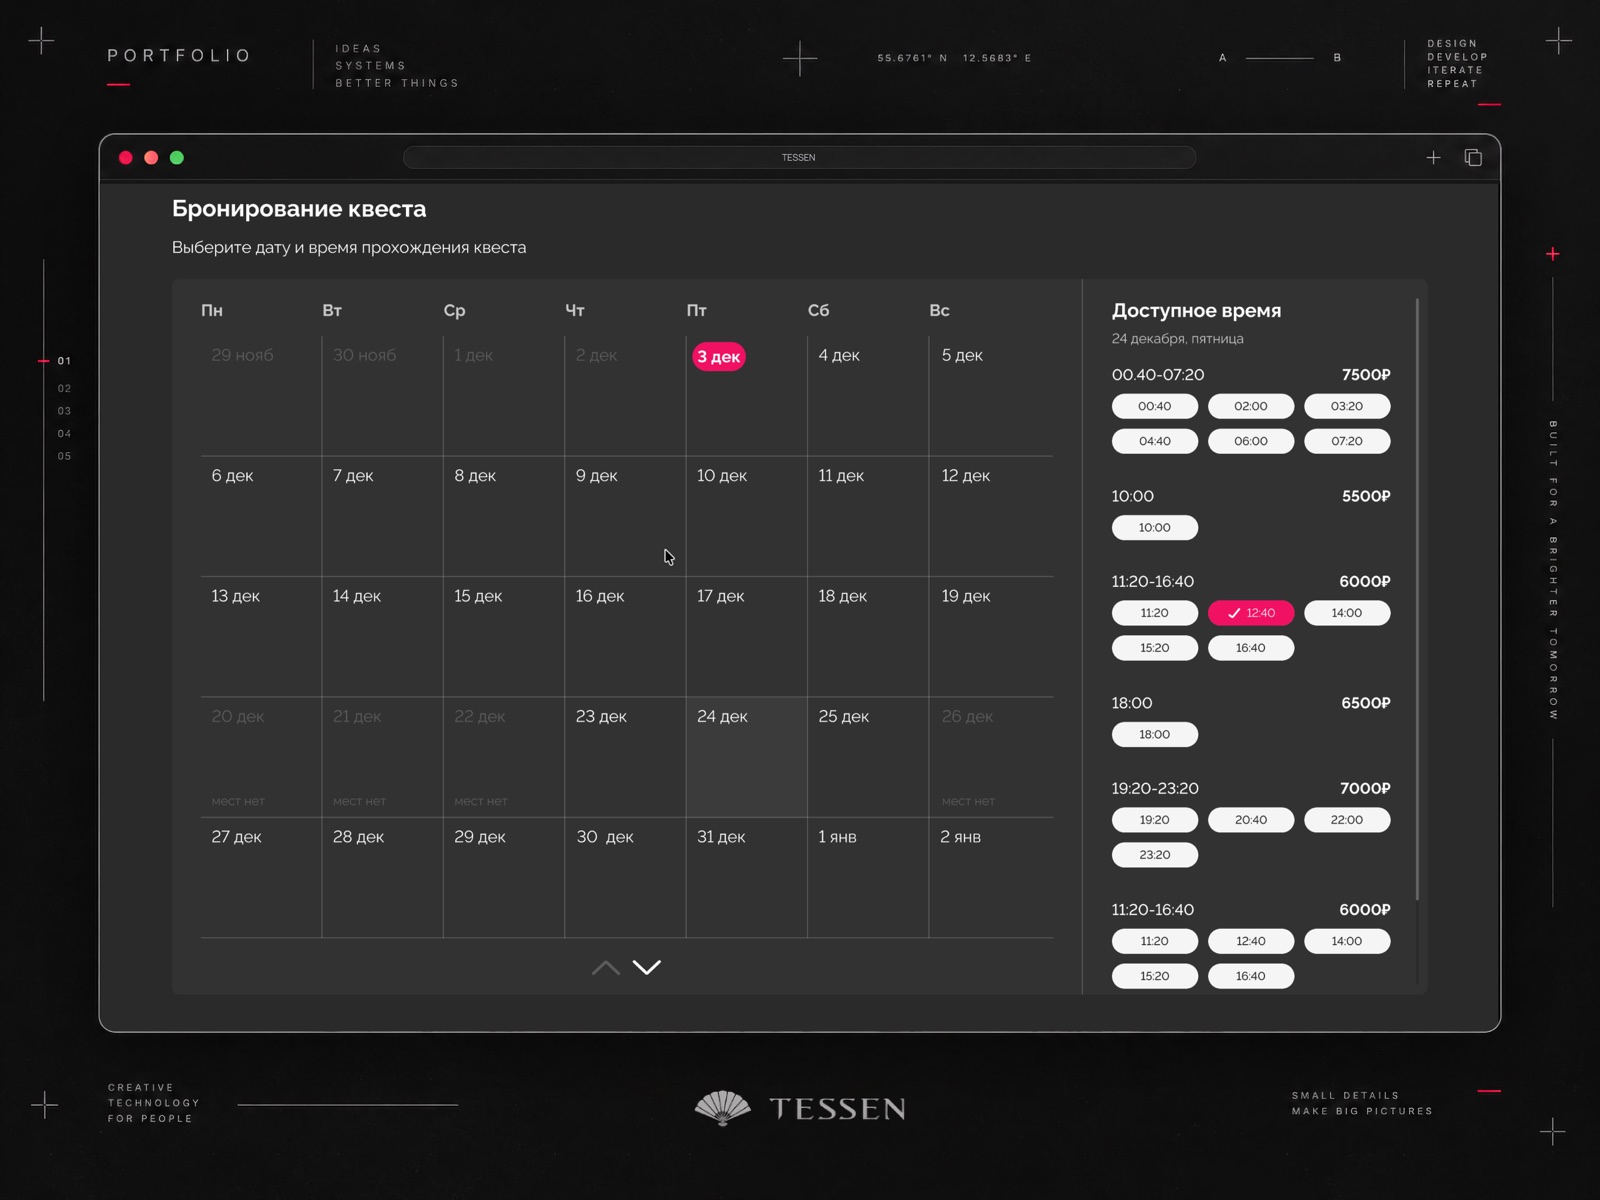Jump to section 02 in side index

(64, 388)
